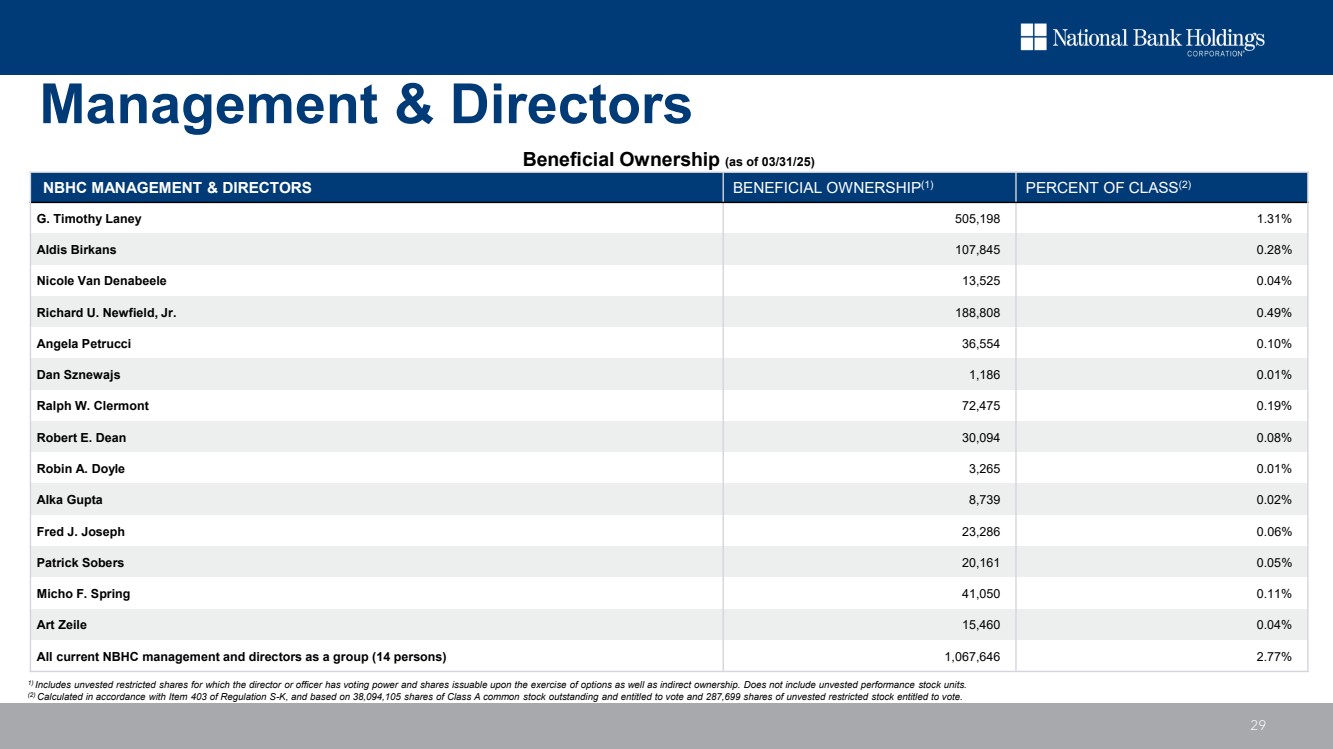The width and height of the screenshot is (1333, 749).
Task: Click the Management & Directors slide title
Action: click(x=365, y=105)
